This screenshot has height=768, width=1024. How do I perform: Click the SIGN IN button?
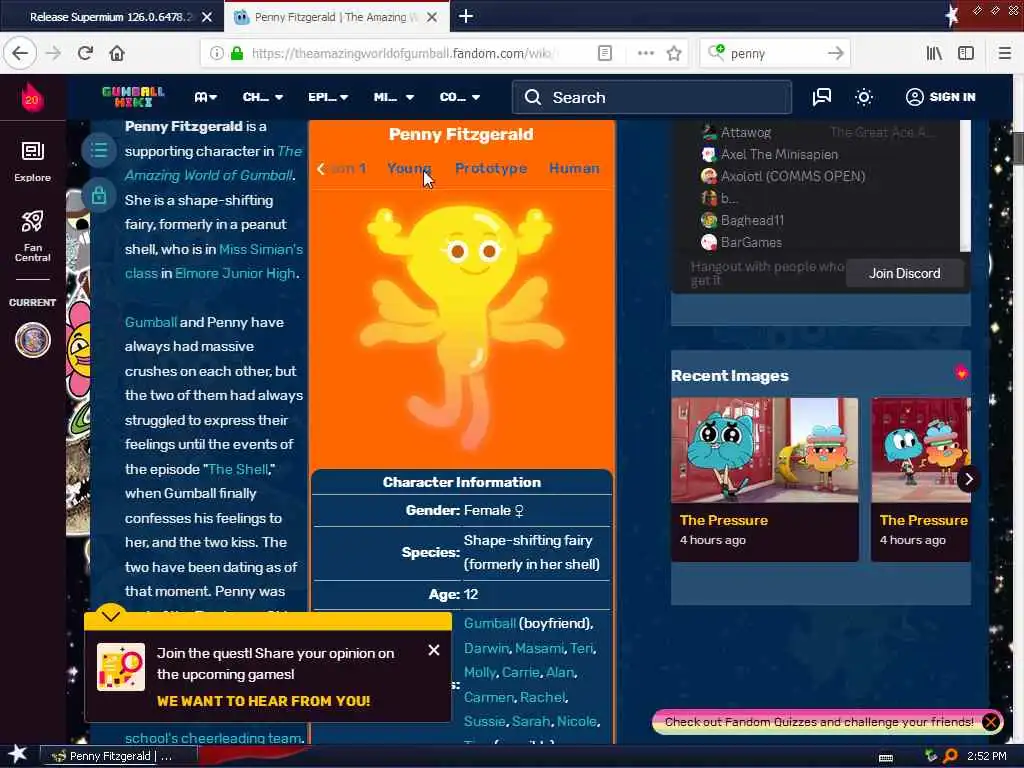940,97
